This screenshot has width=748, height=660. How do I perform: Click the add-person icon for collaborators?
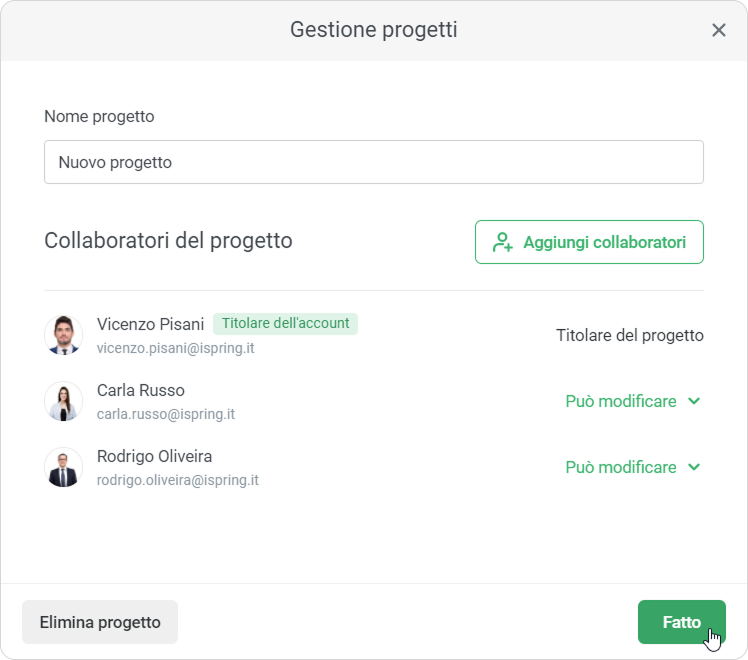pyautogui.click(x=502, y=242)
